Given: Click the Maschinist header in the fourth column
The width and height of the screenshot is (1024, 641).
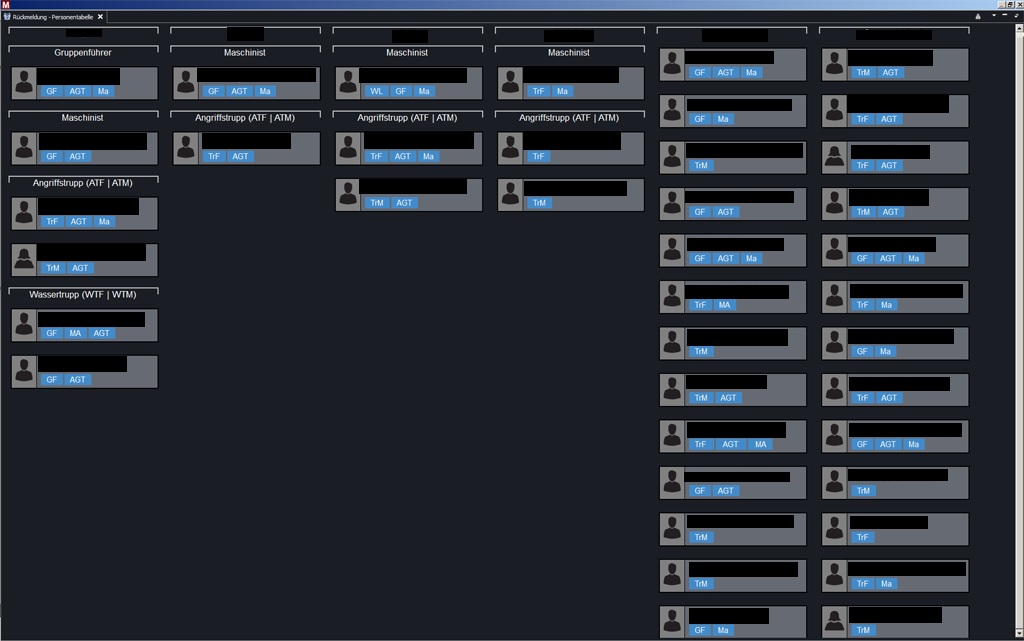Looking at the screenshot, I should (x=569, y=52).
